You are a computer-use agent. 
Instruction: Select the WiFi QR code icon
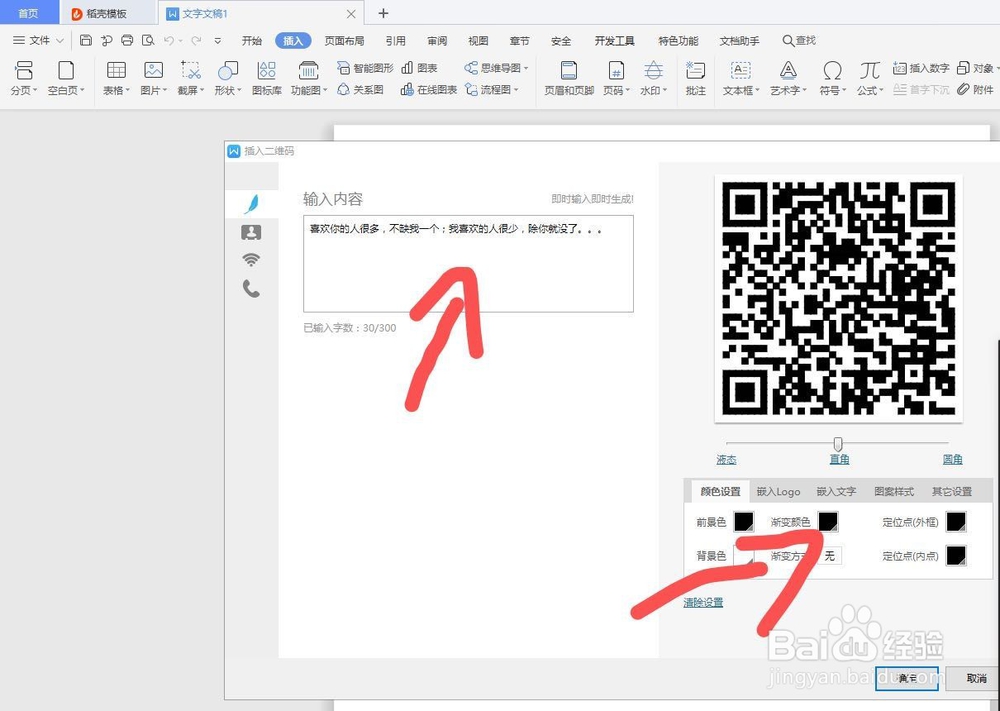251,260
